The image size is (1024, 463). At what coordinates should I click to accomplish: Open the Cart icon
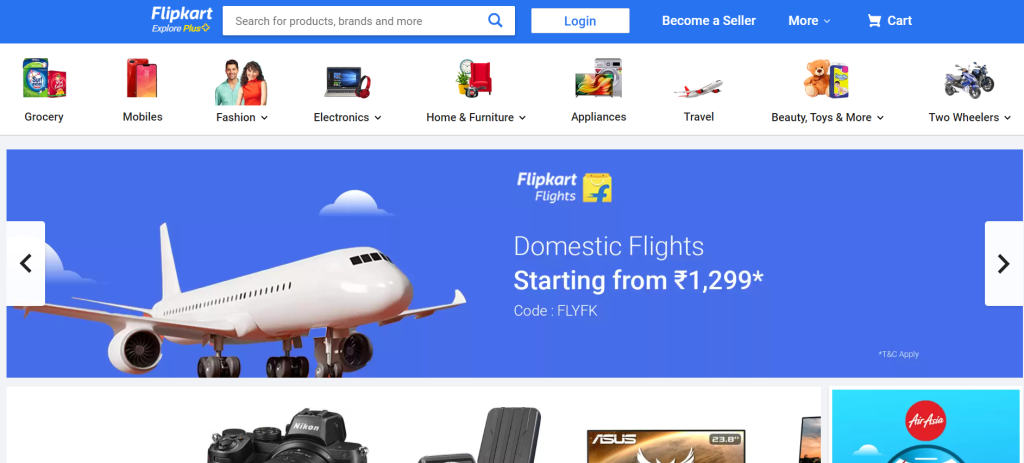[874, 21]
